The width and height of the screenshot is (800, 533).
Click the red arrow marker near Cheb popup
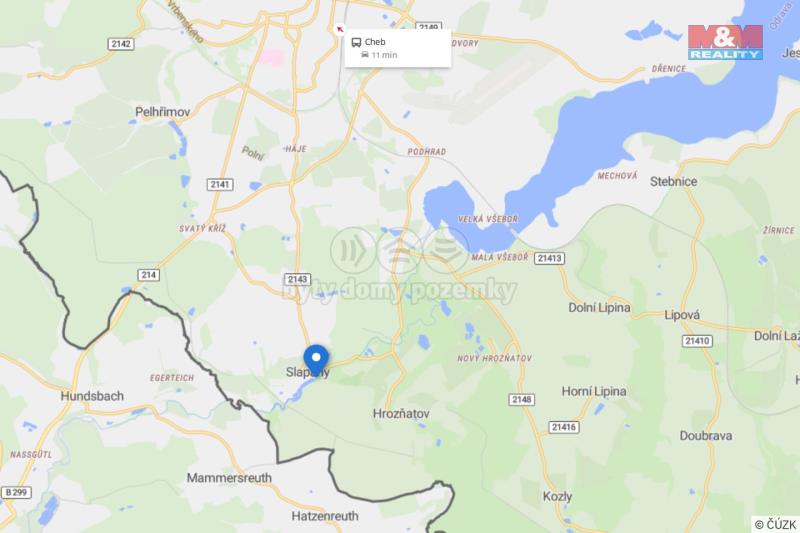point(339,29)
